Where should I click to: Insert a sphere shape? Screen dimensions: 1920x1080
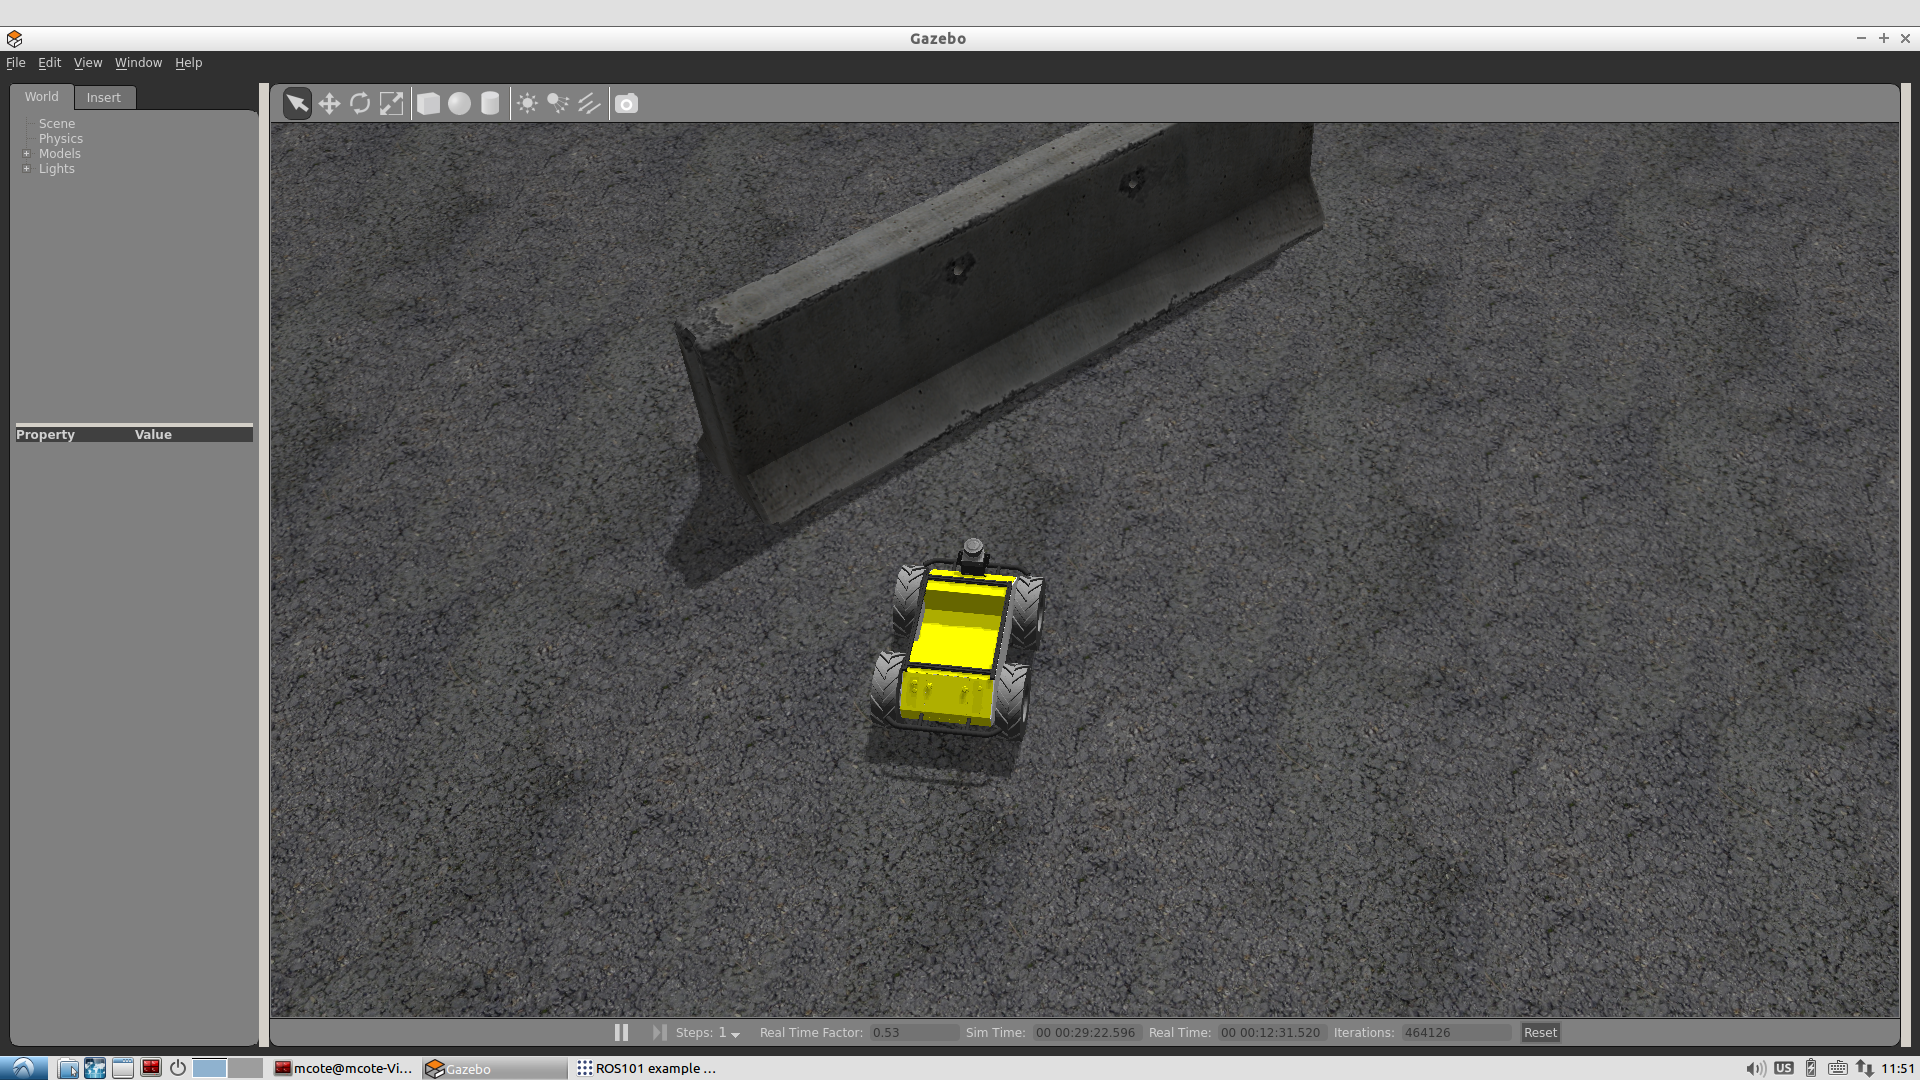pyautogui.click(x=459, y=104)
